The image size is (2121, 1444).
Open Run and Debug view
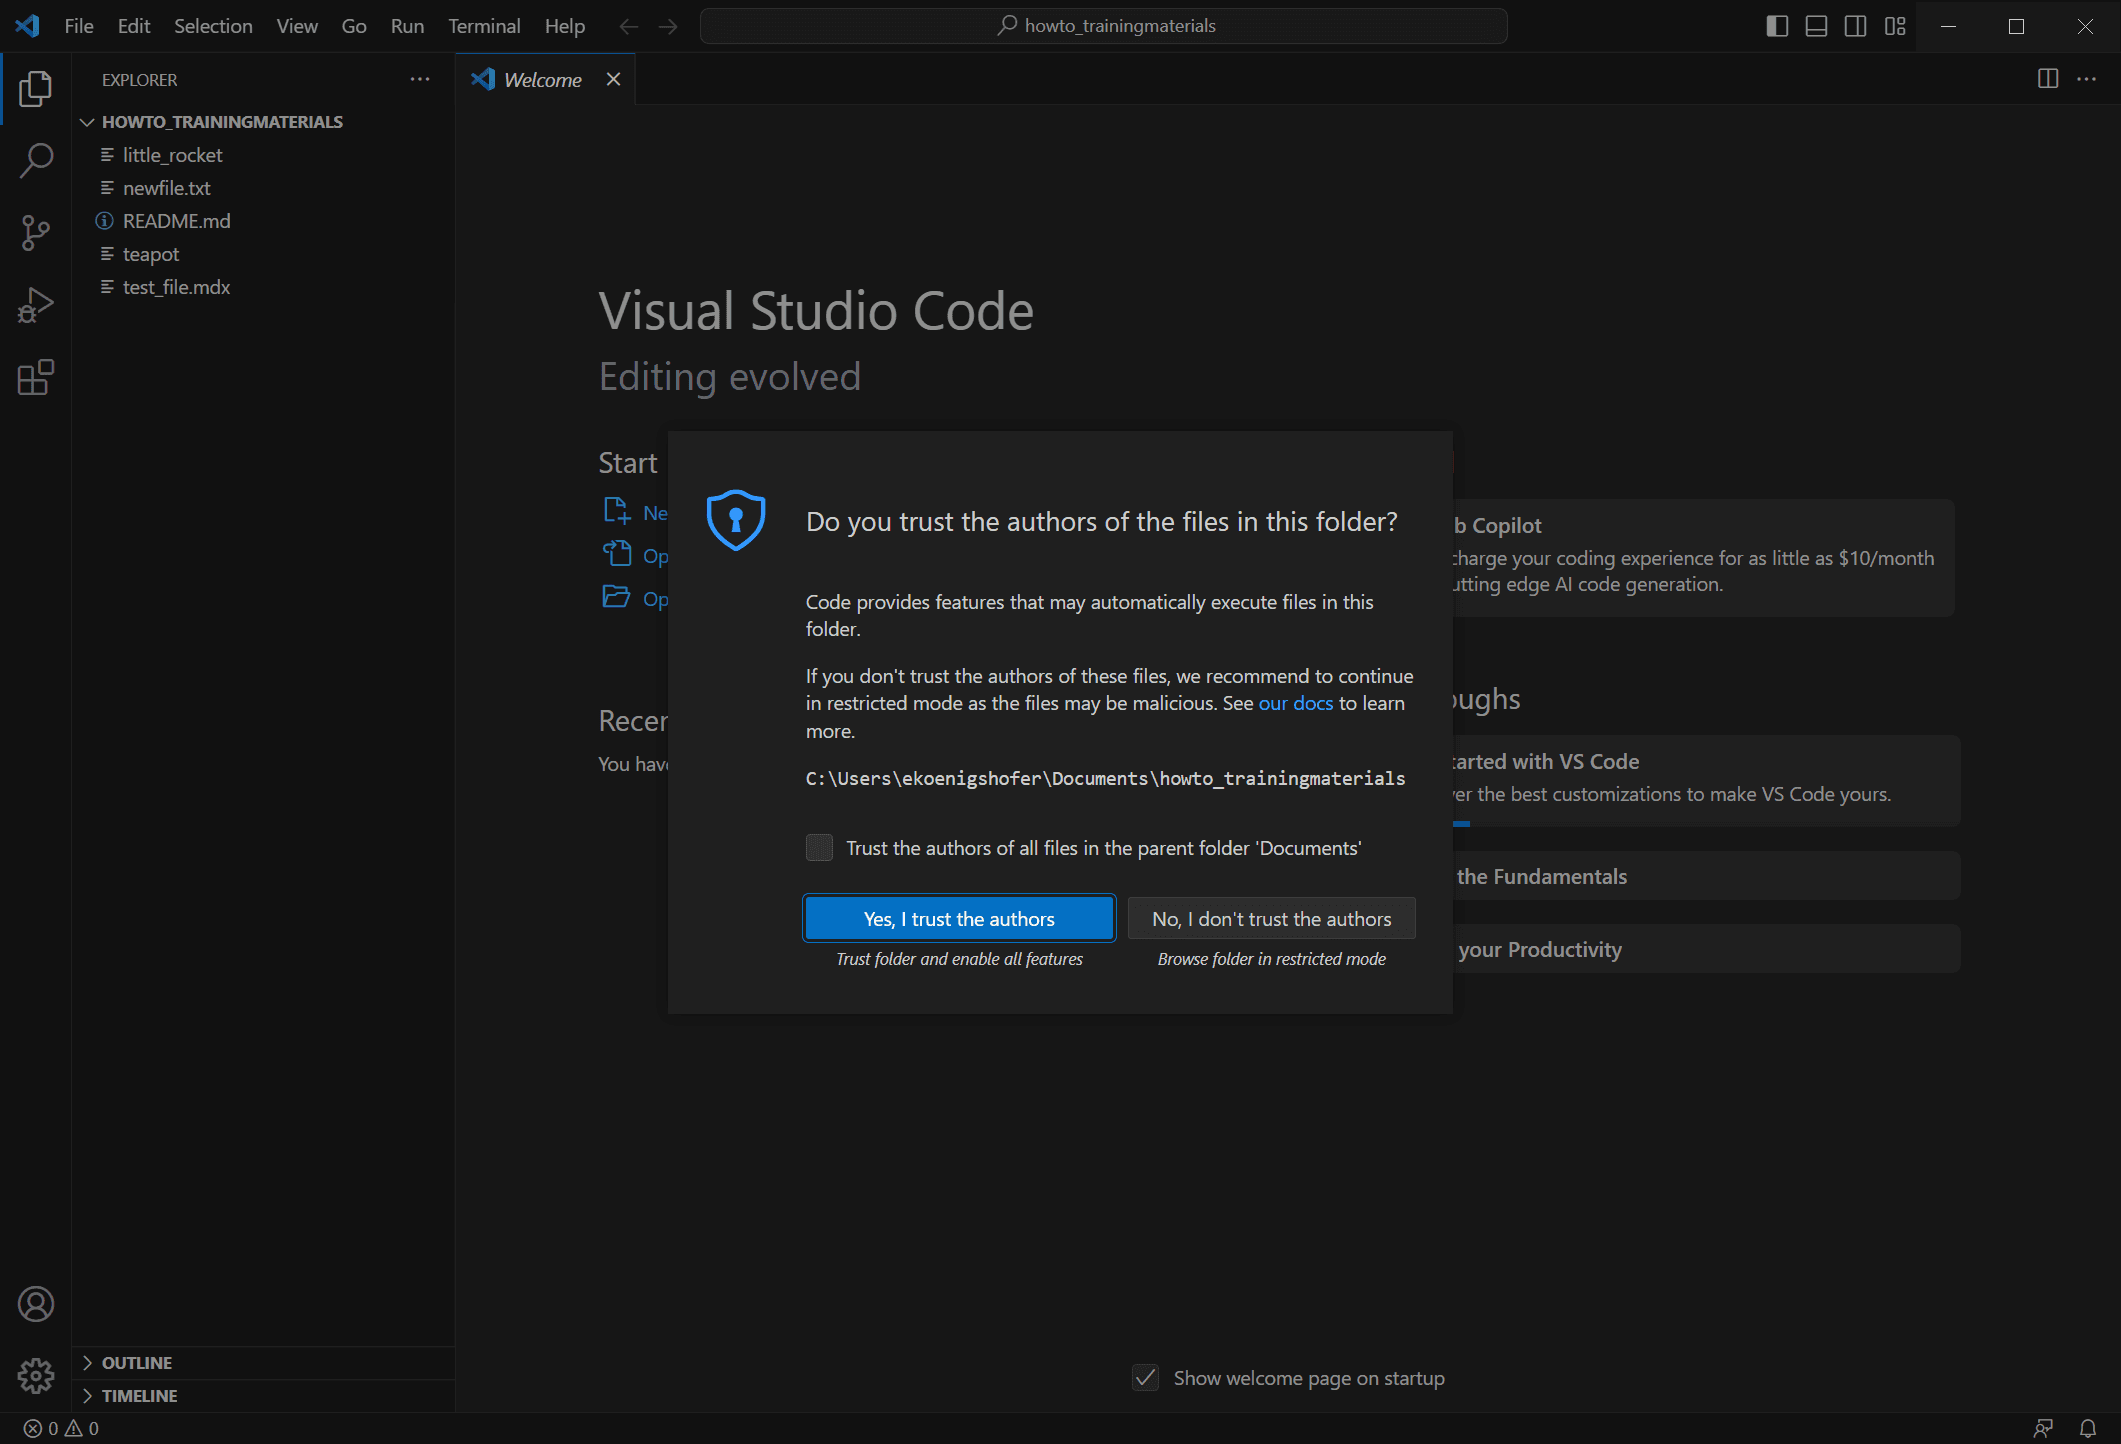click(36, 305)
